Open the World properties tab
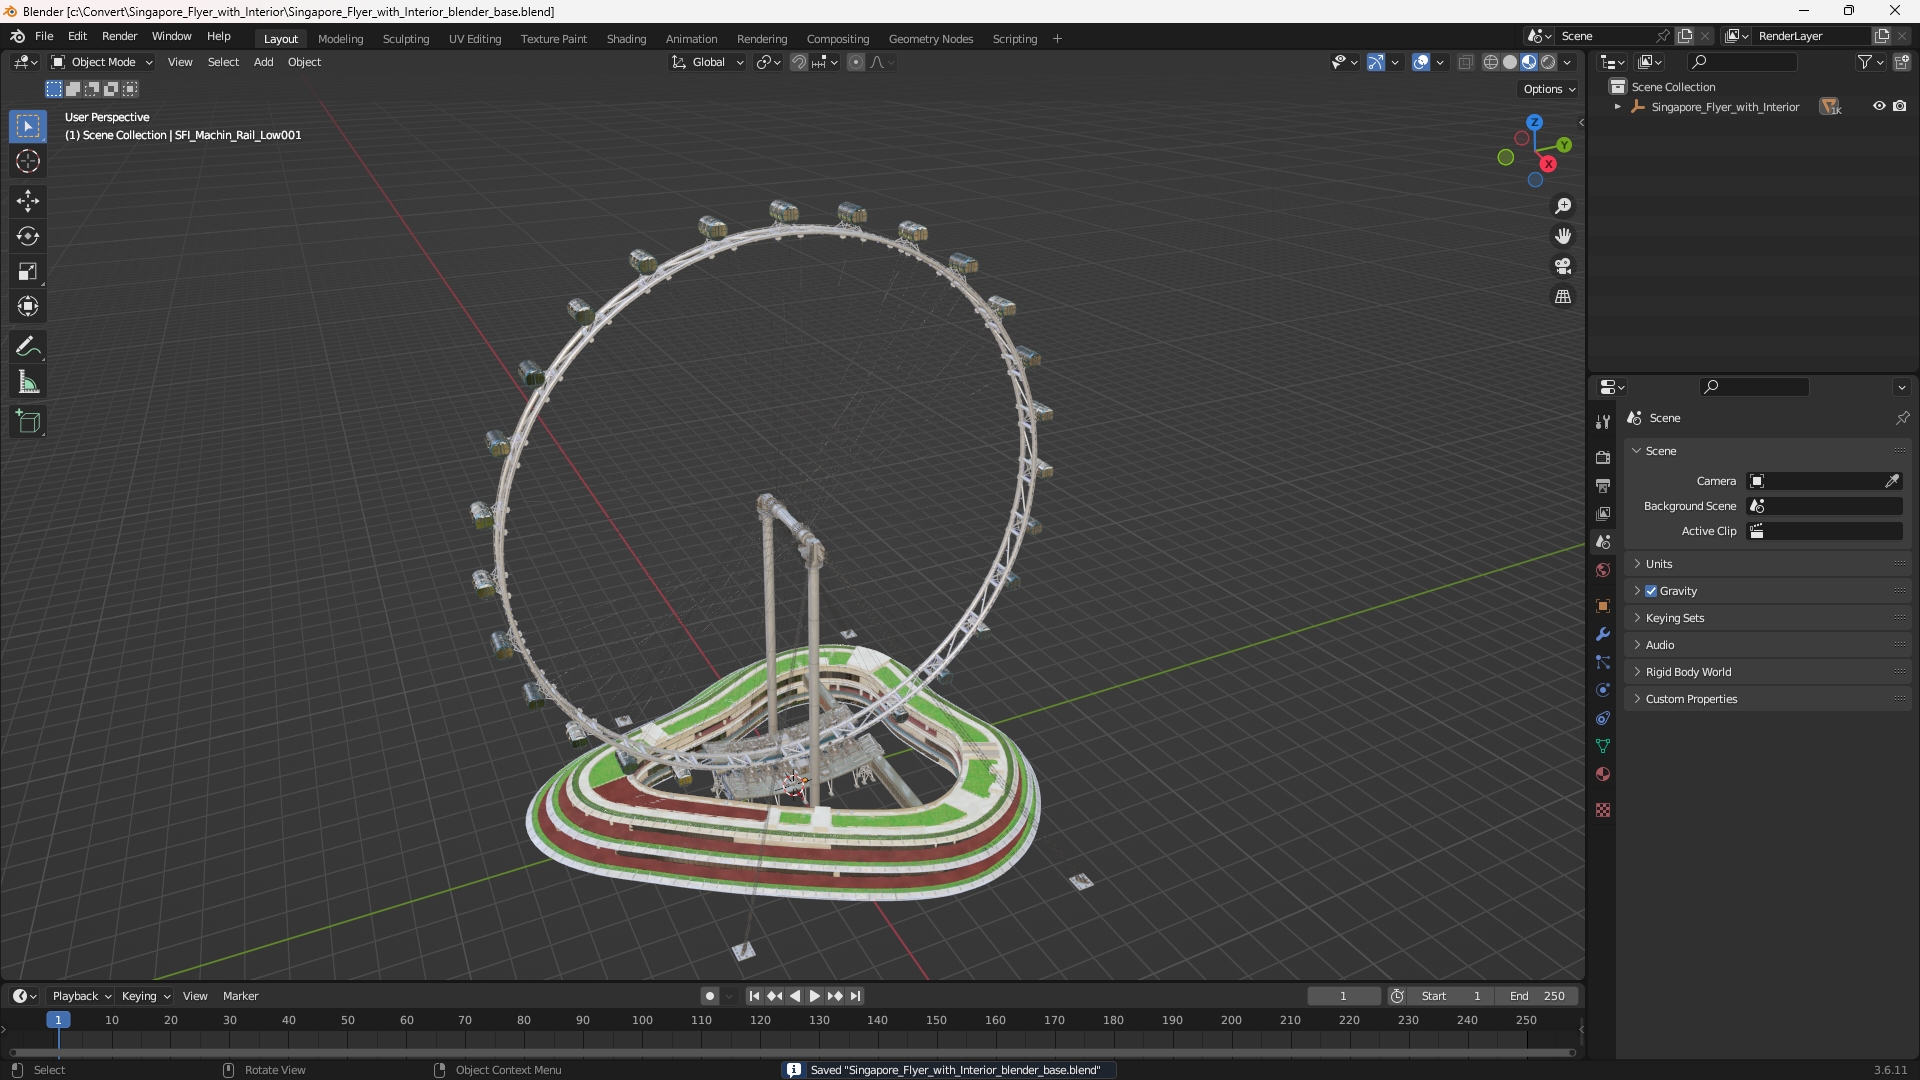The image size is (1920, 1080). pyautogui.click(x=1603, y=570)
